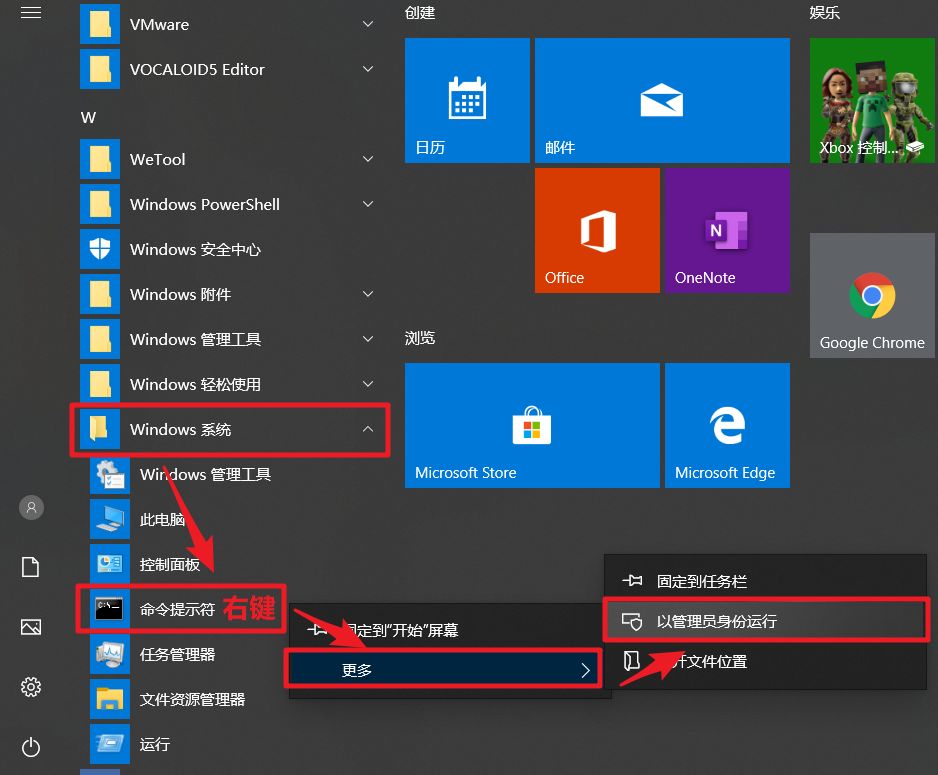This screenshot has width=938, height=775.
Task: Click the Windows 轻松使用 folder icon
Action: [x=100, y=384]
